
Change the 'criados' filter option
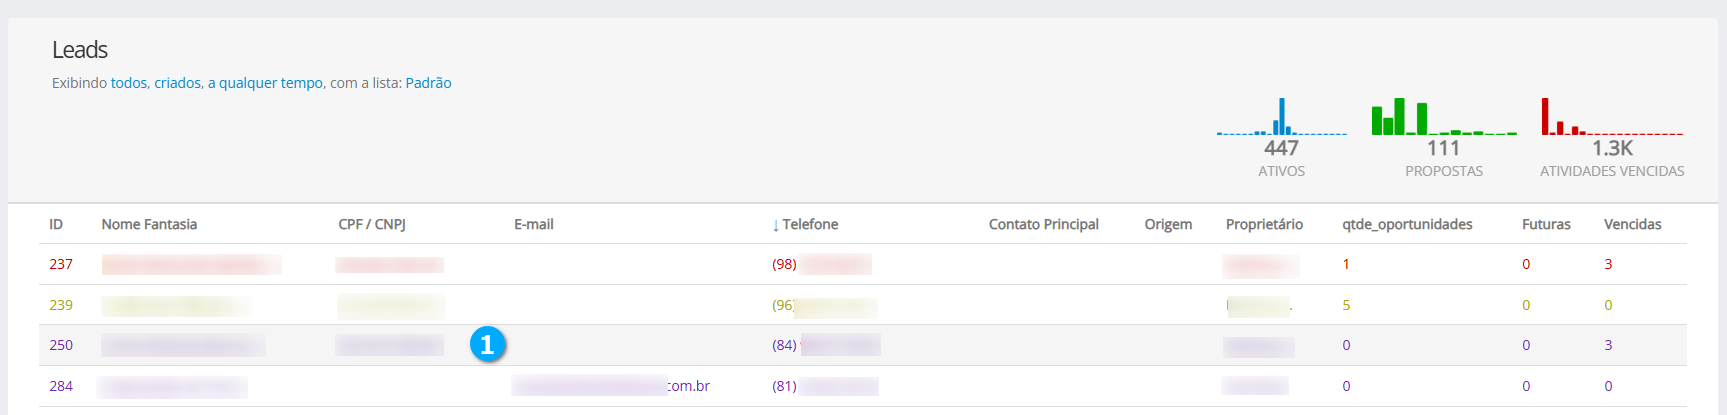pyautogui.click(x=177, y=83)
